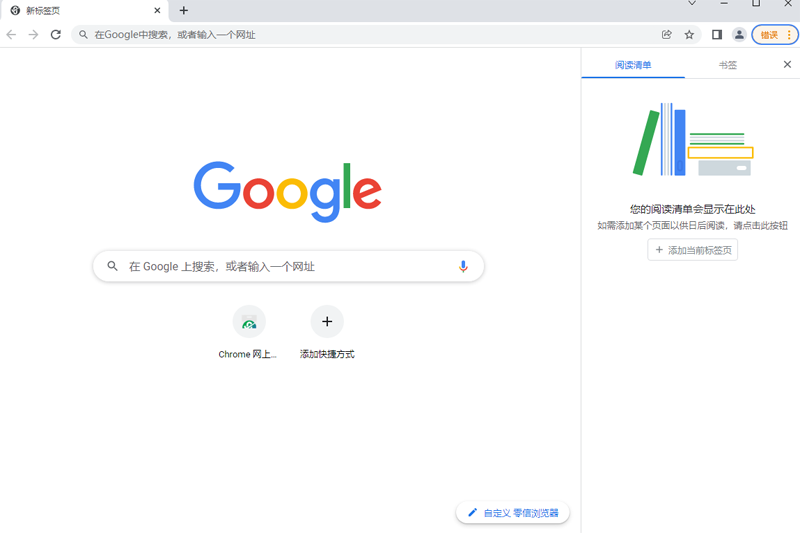The image size is (800, 533).
Task: Click the reading list books illustration
Action: point(692,139)
